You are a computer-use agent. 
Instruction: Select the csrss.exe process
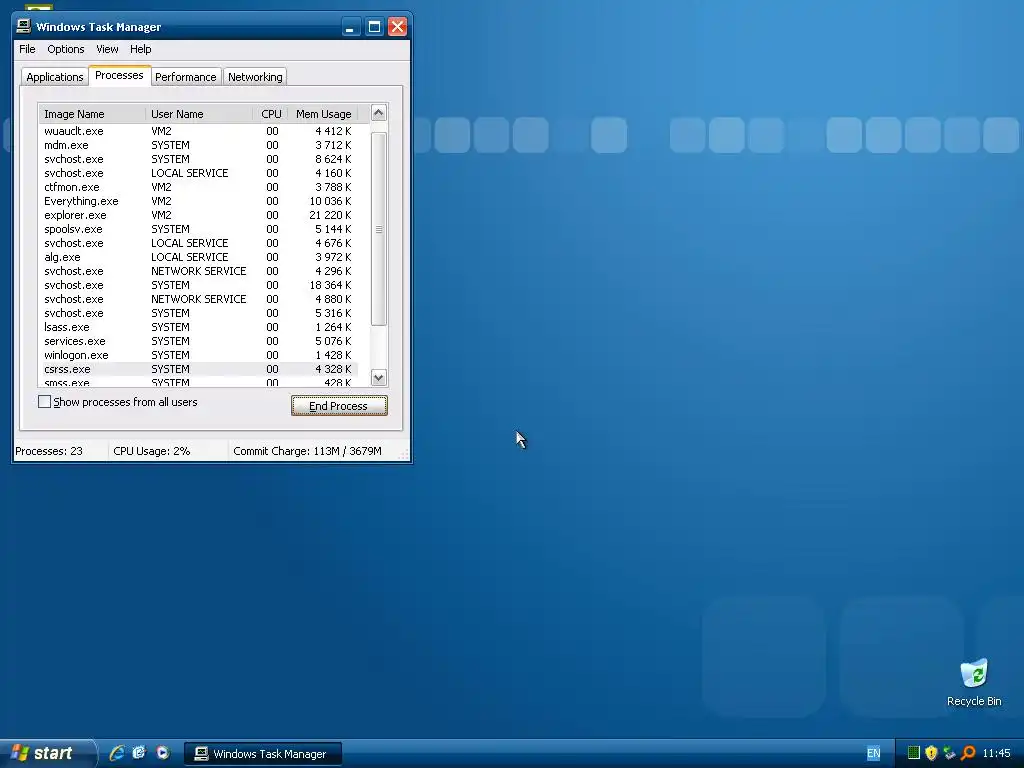pos(199,369)
